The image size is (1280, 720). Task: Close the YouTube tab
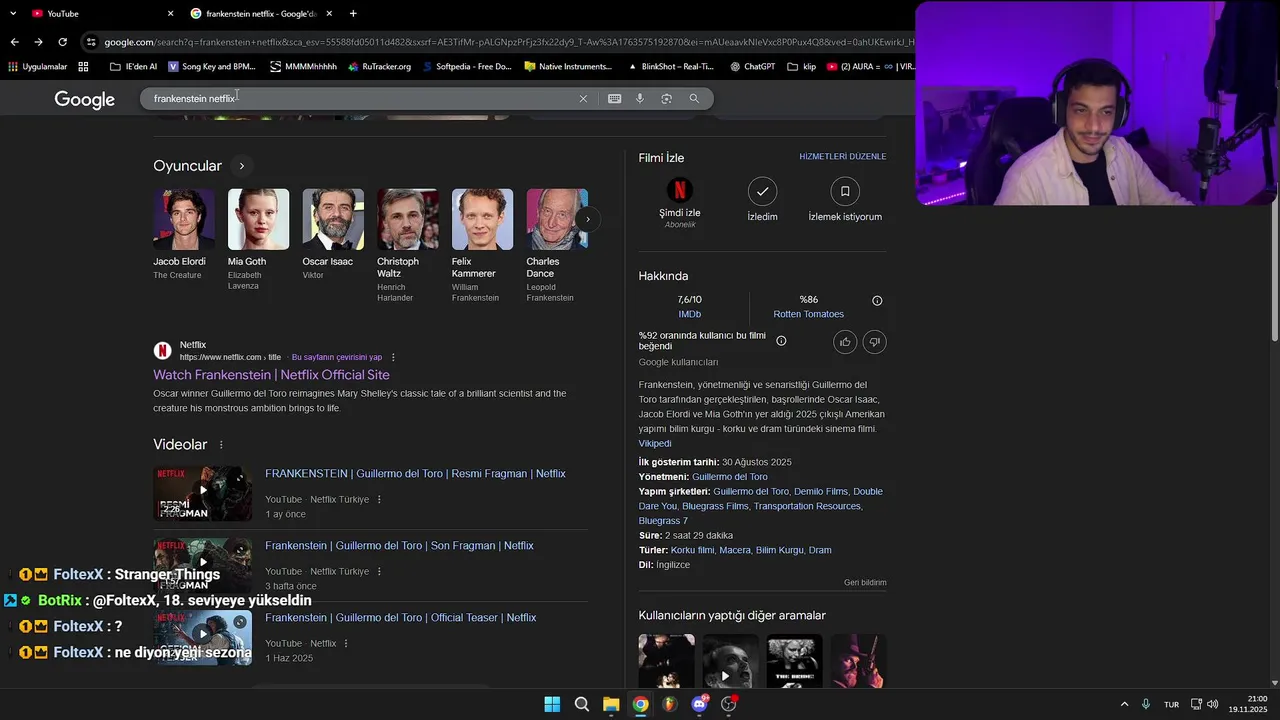[x=170, y=13]
